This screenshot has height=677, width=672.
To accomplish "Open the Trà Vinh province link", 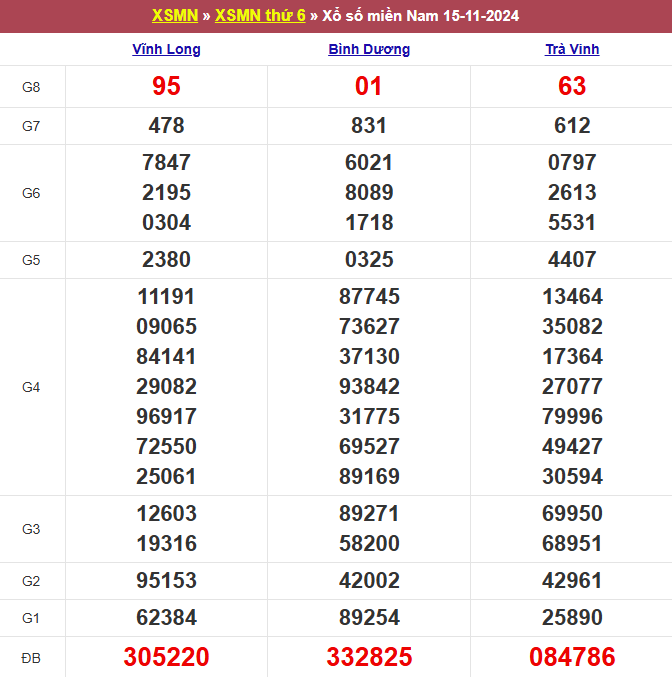I will point(572,49).
